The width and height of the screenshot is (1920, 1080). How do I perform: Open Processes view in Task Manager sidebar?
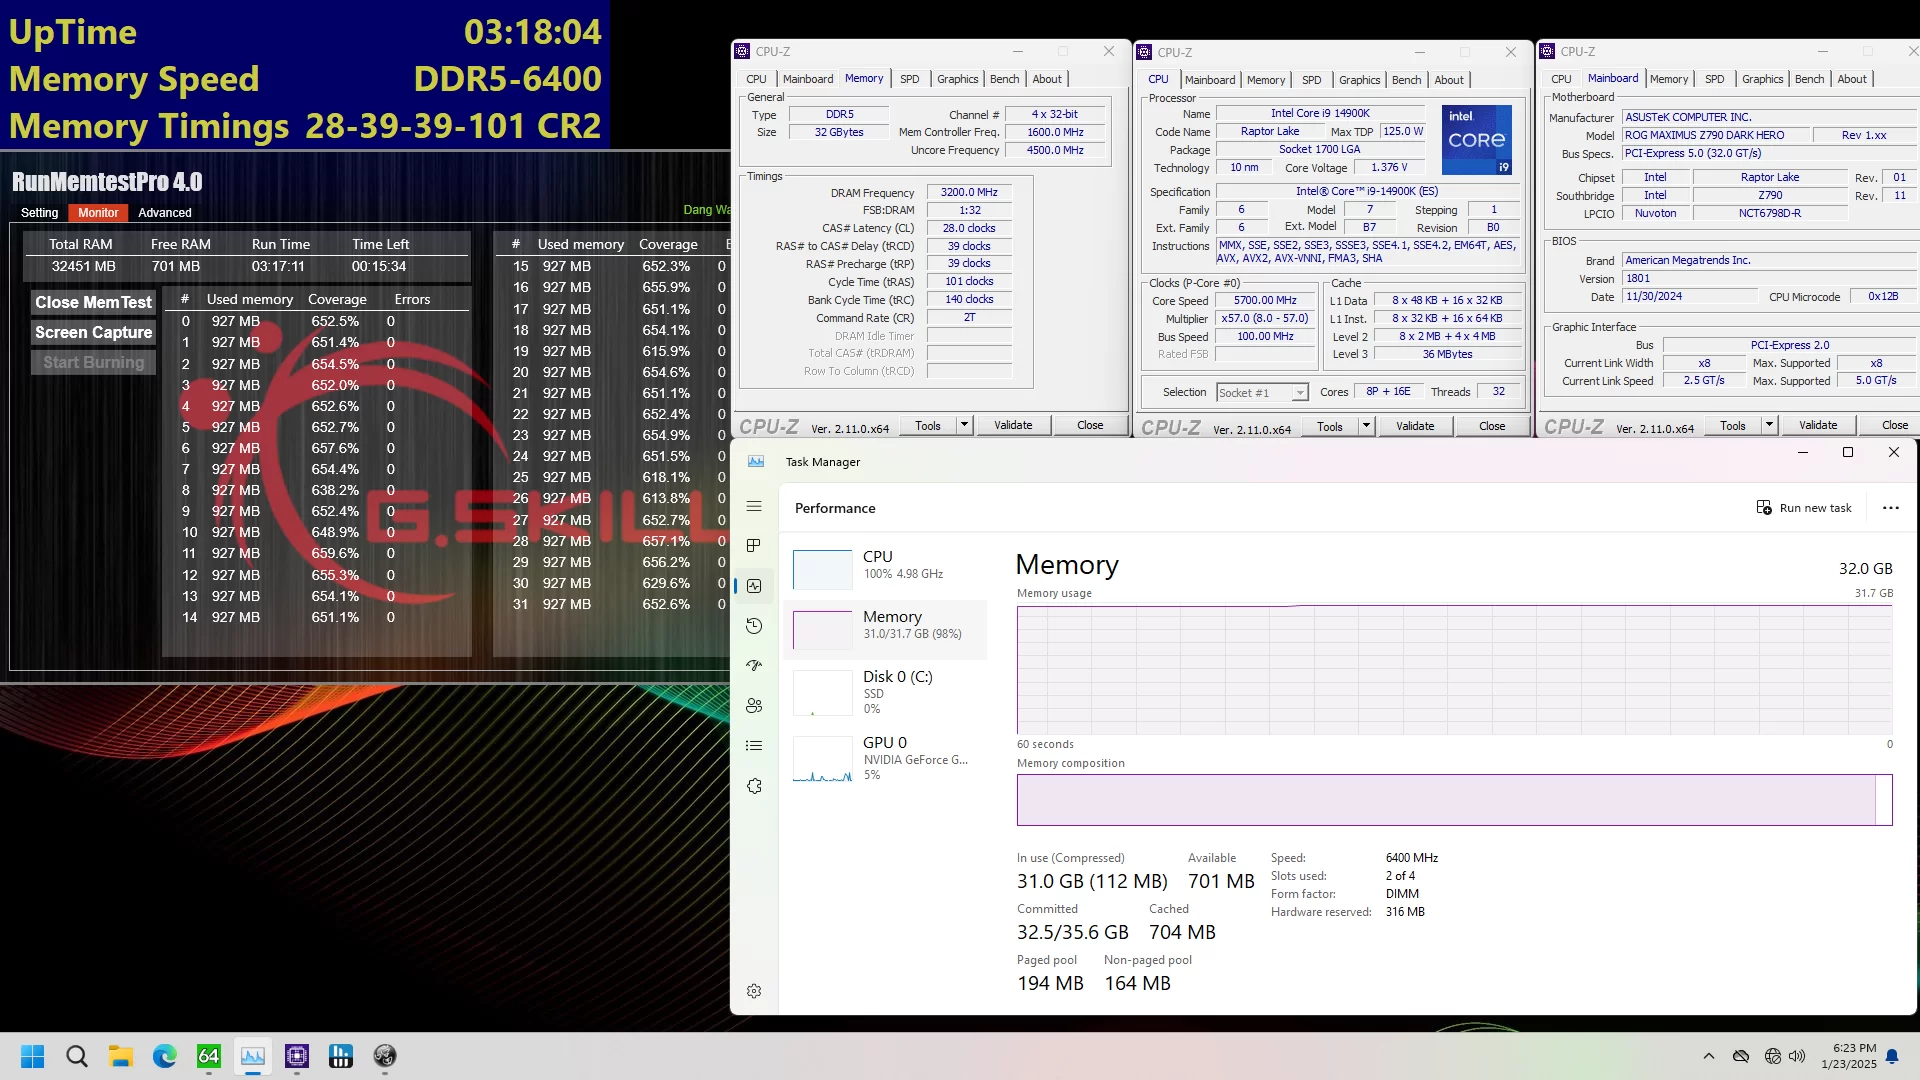[754, 546]
